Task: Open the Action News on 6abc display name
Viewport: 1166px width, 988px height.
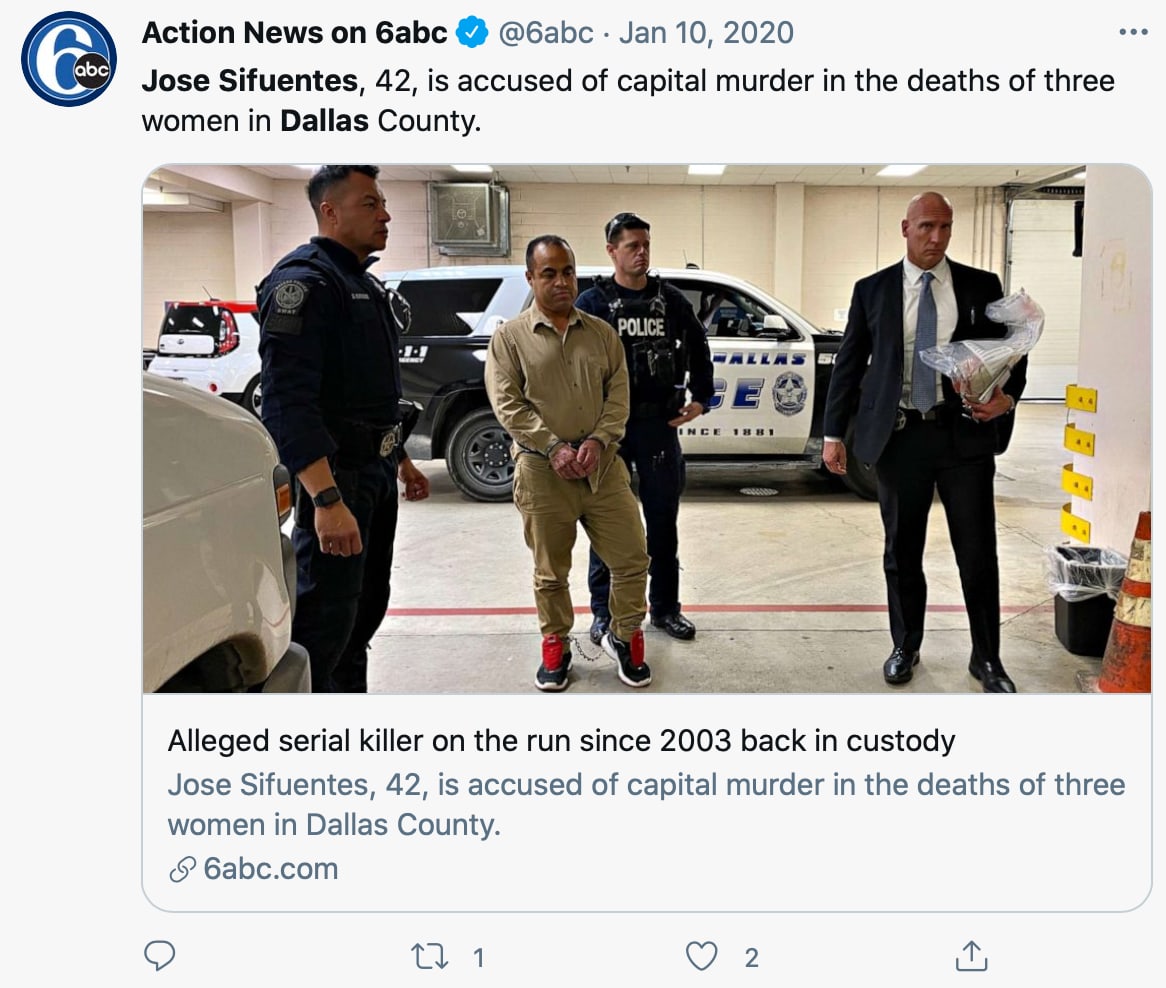Action: (x=294, y=33)
